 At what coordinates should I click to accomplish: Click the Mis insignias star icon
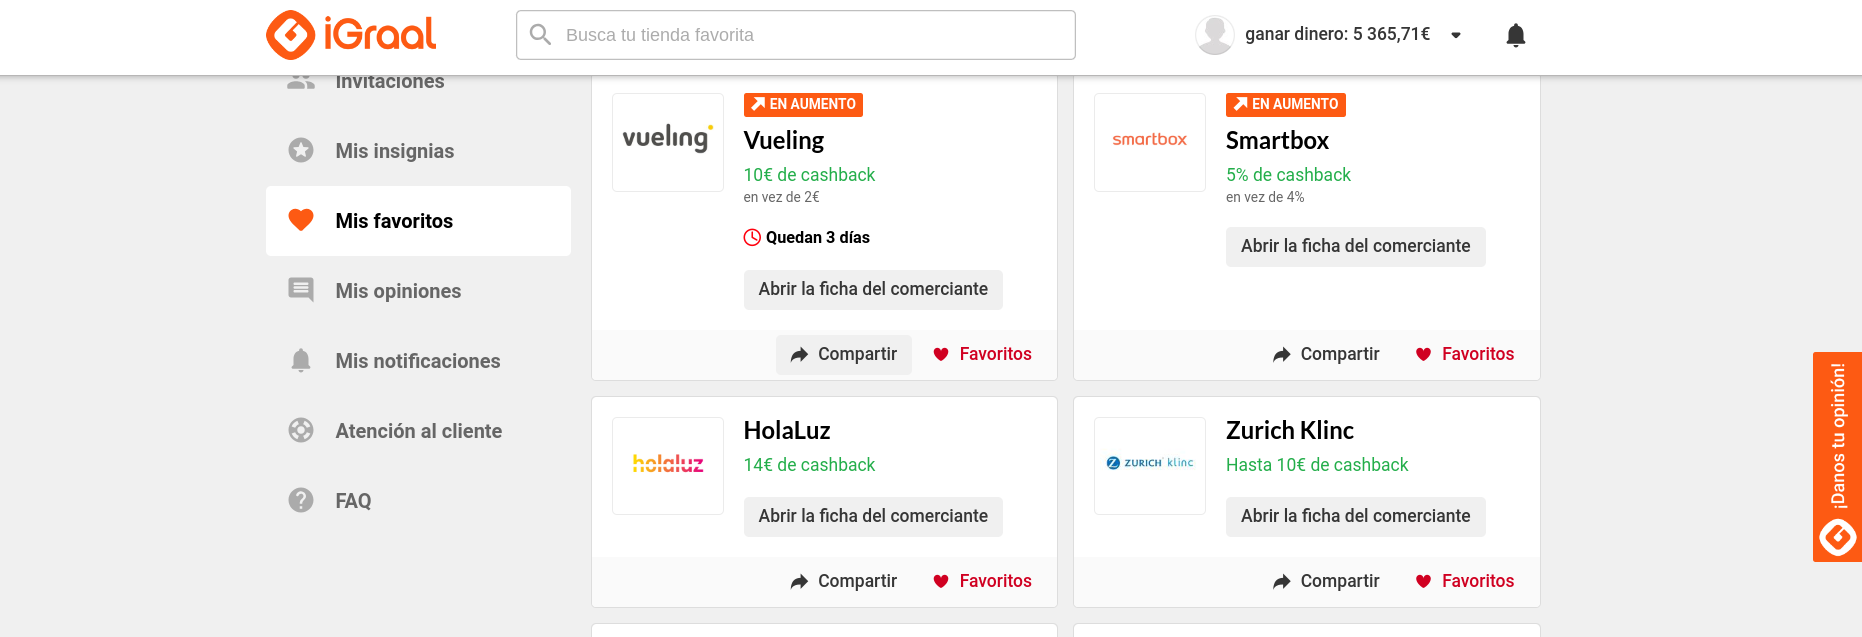coord(301,151)
